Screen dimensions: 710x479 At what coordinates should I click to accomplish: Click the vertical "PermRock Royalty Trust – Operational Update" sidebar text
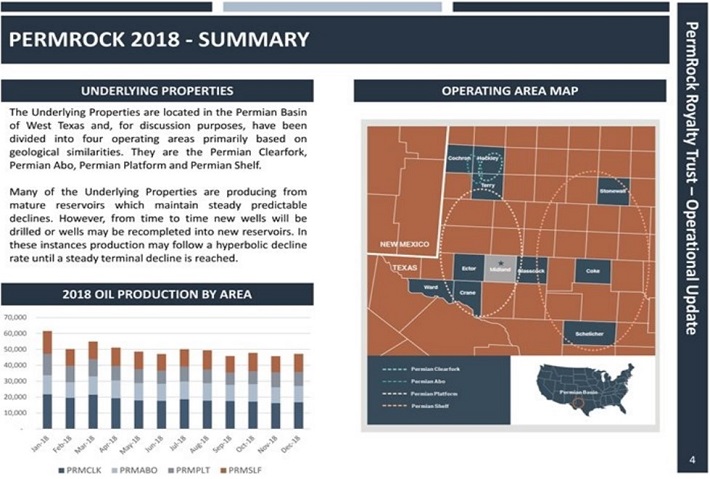tap(691, 177)
